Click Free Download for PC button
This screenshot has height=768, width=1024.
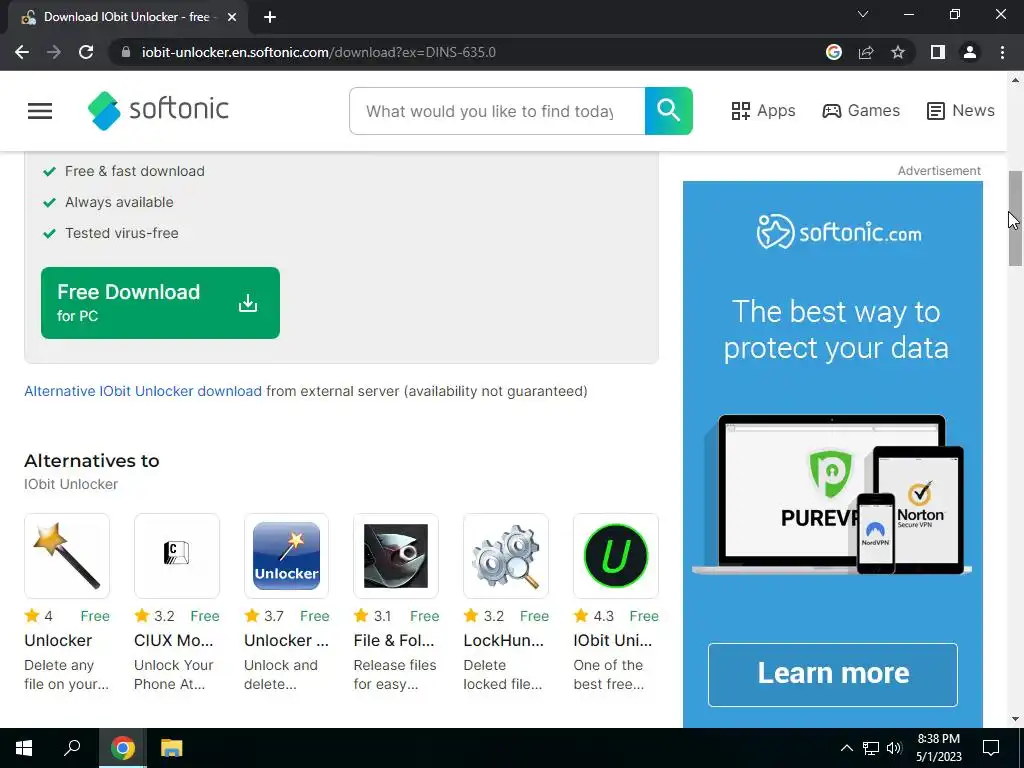pyautogui.click(x=161, y=303)
